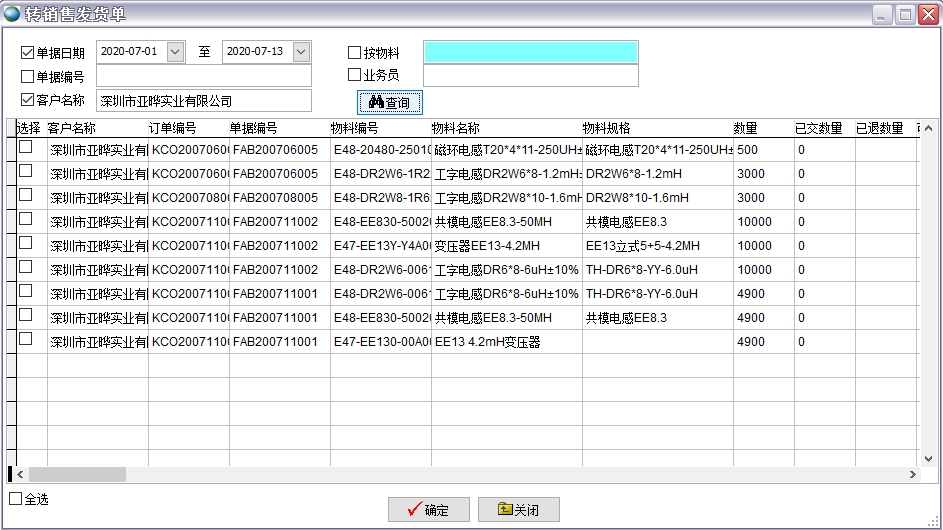
Task: Click the globe icon in title bar
Action: pyautogui.click(x=11, y=14)
